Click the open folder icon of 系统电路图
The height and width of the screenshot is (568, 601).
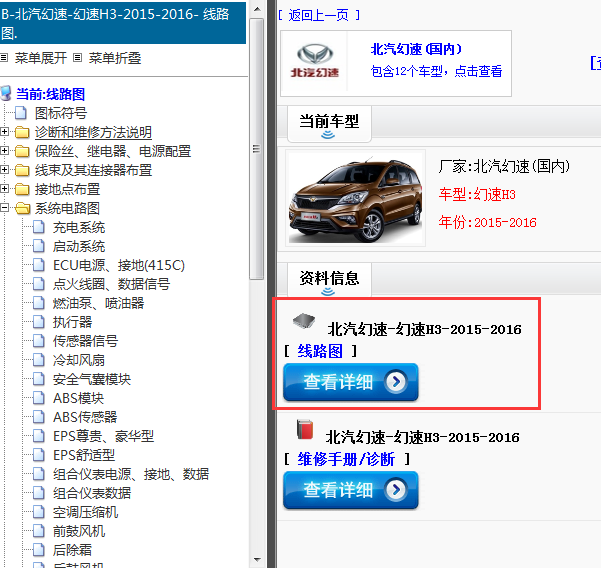click(x=23, y=208)
